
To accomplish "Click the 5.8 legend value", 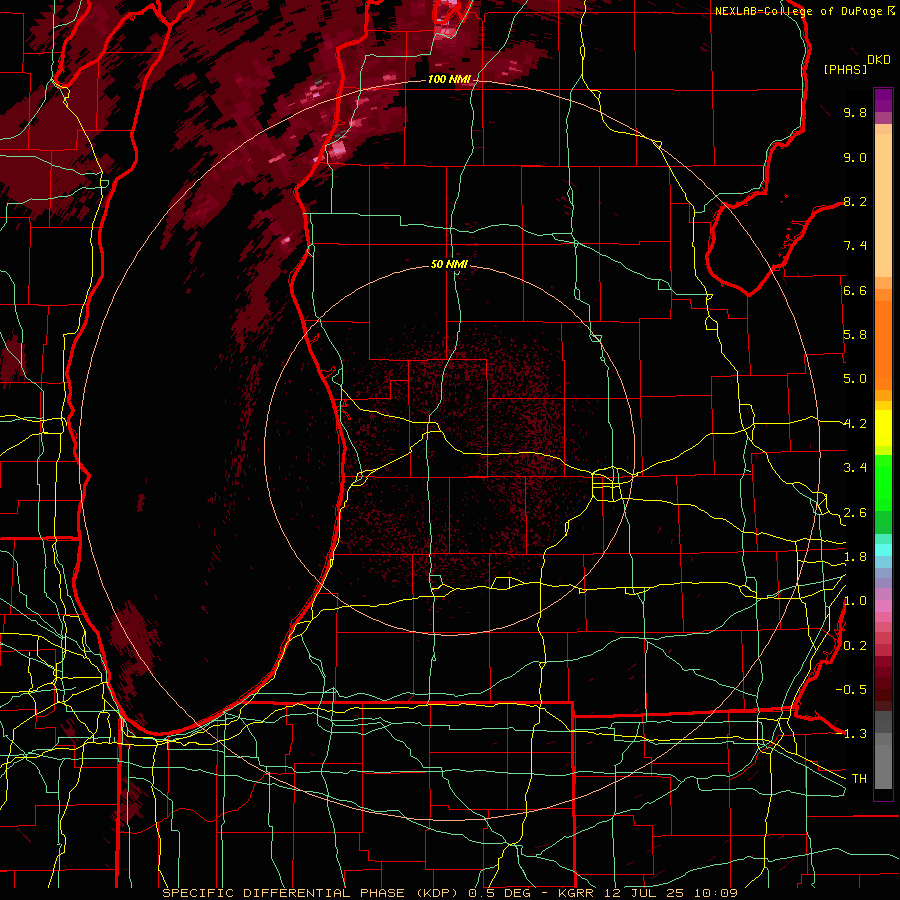I will 855,335.
